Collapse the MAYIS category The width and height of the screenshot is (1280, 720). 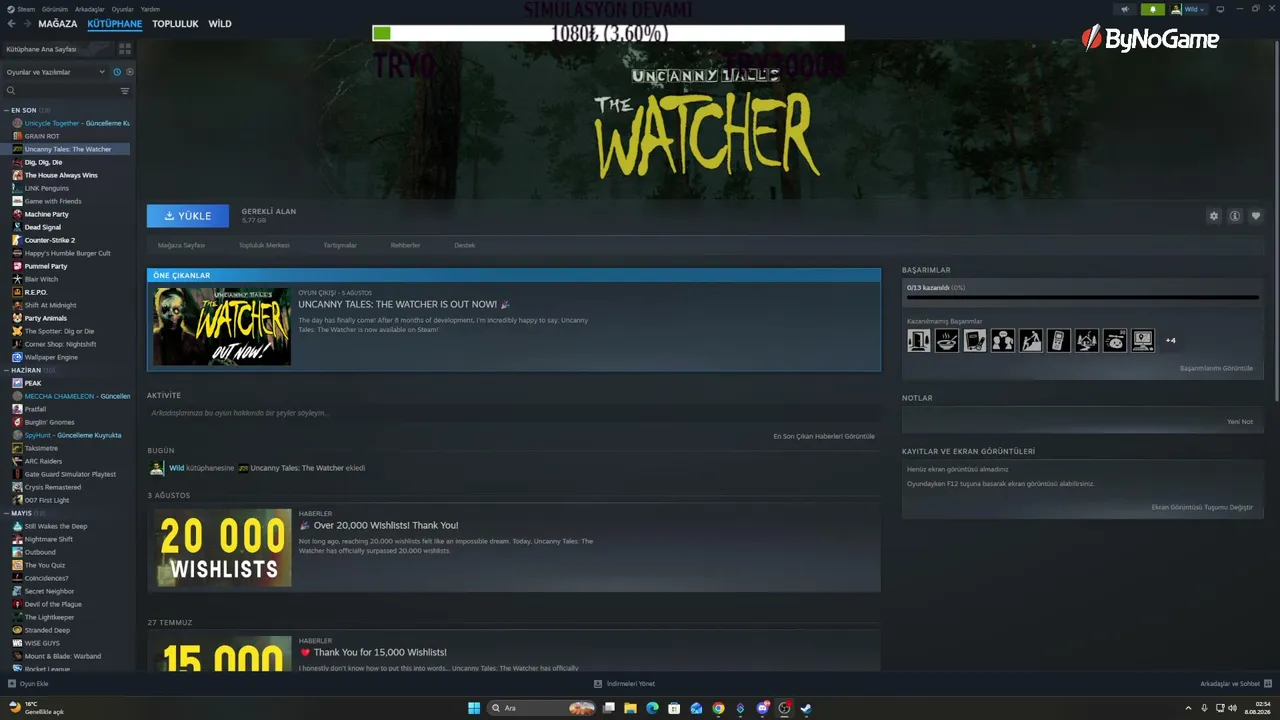click(7, 513)
